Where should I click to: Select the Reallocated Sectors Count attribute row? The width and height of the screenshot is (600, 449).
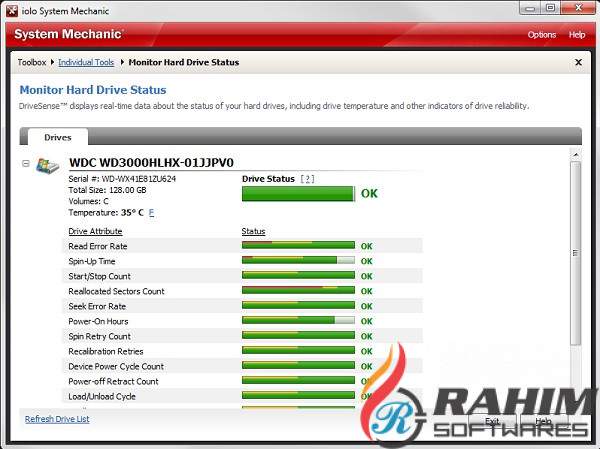(116, 291)
